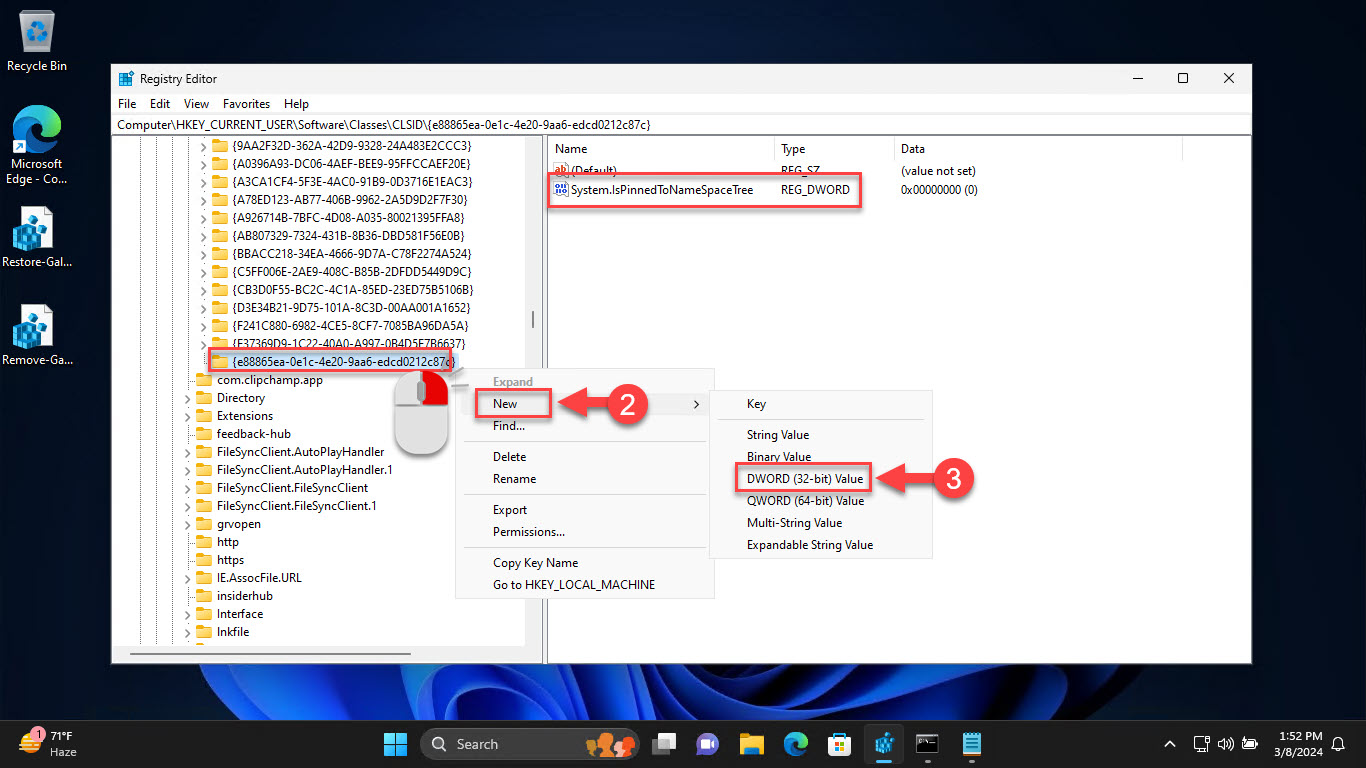Click the feedback-hub folder icon
1366x768 pixels.
coord(204,434)
